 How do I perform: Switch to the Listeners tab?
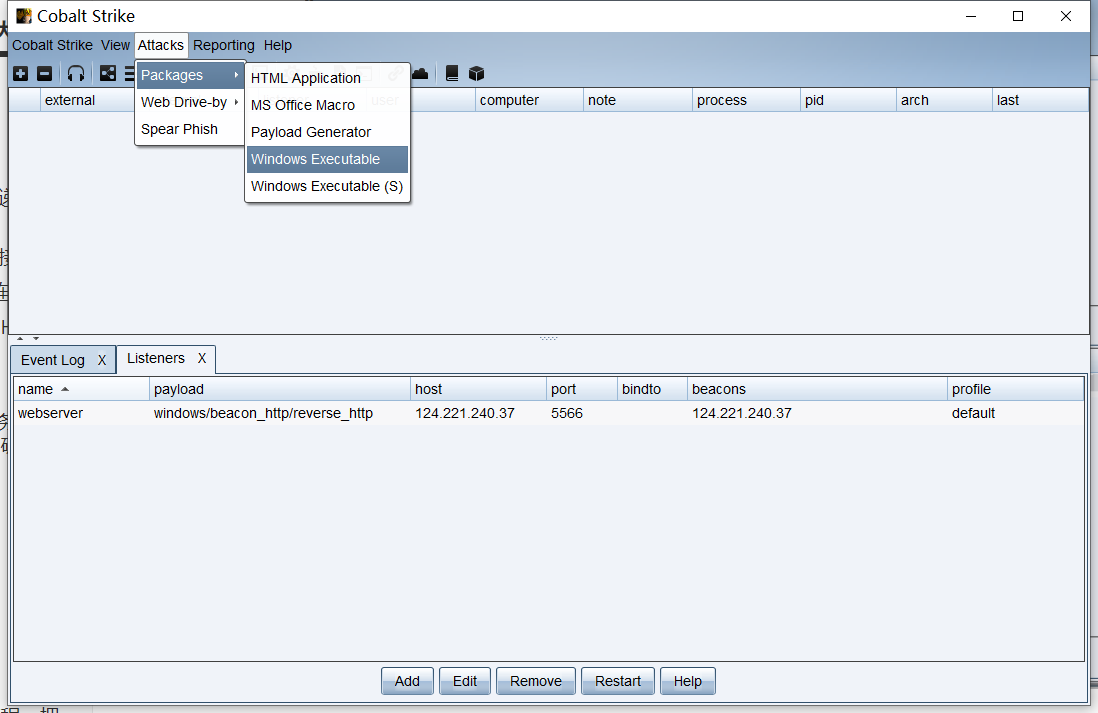click(155, 358)
